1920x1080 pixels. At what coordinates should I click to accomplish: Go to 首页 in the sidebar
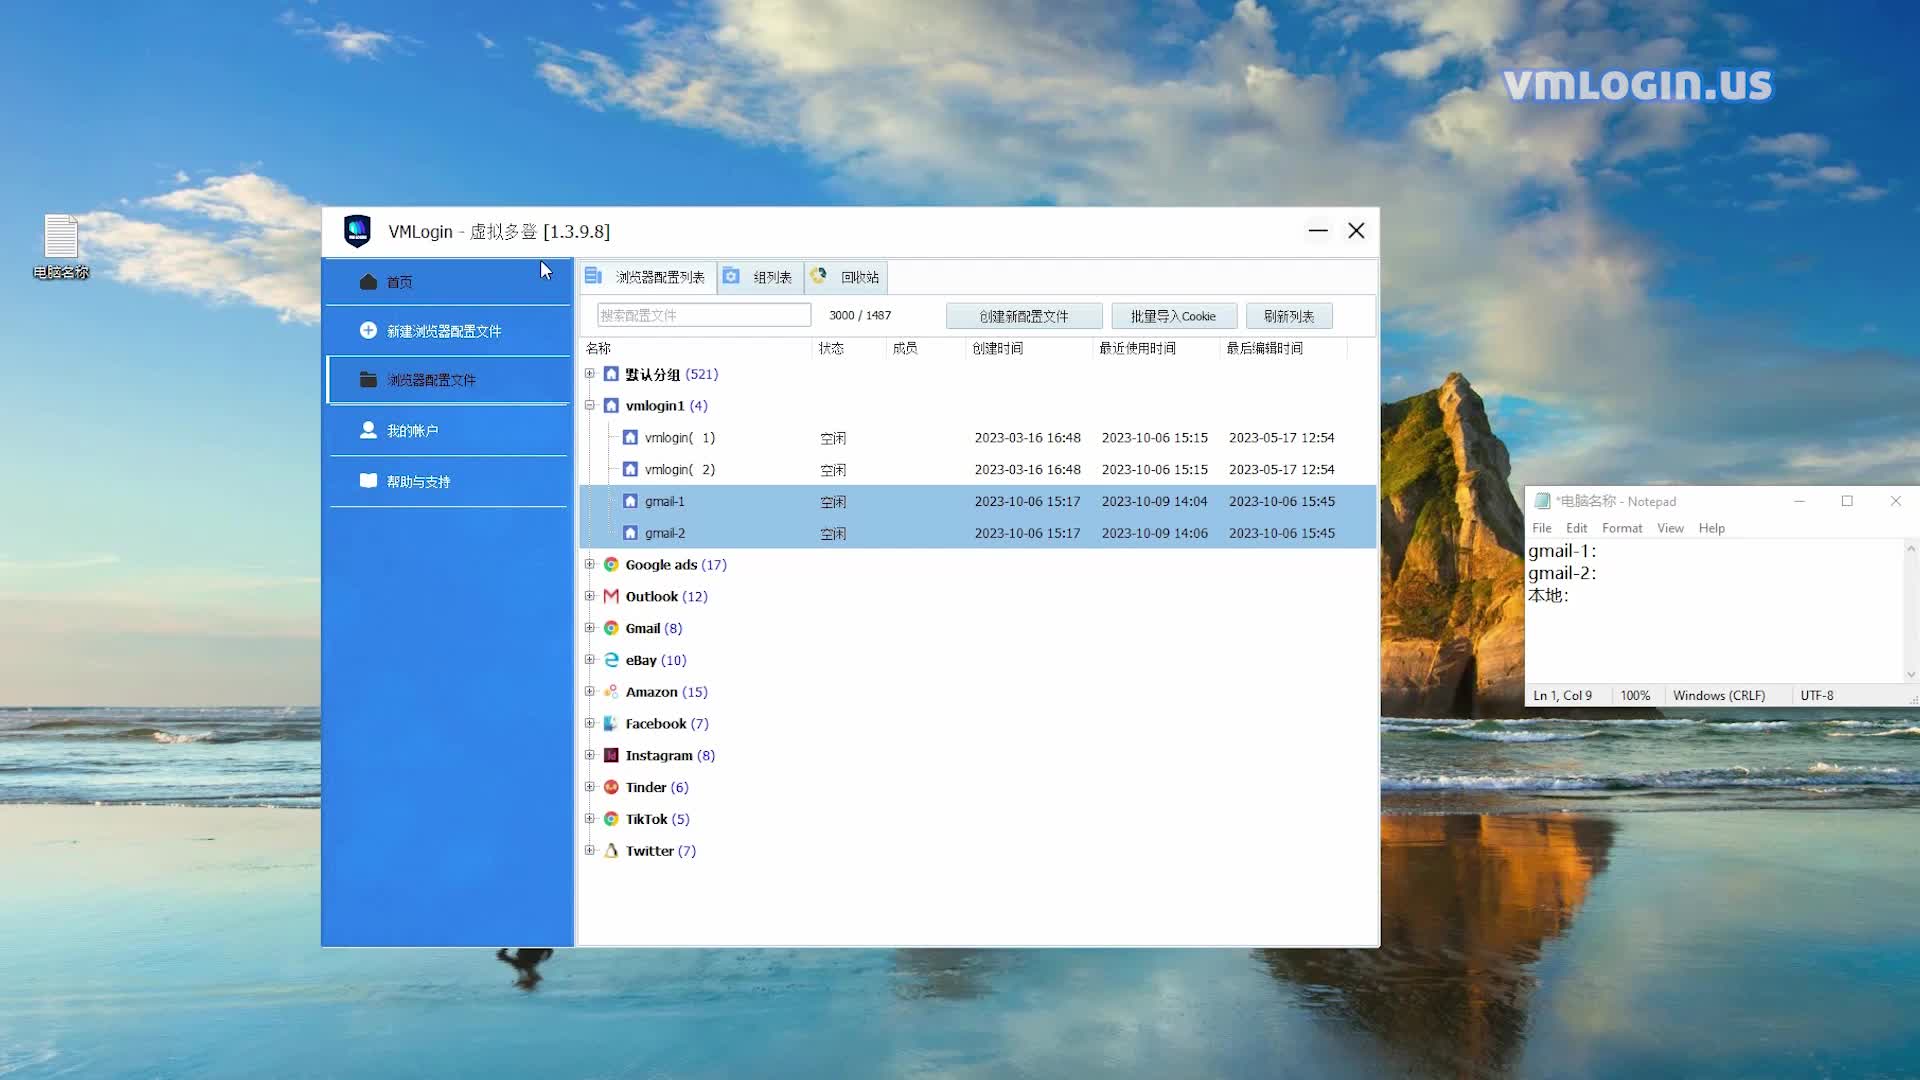(x=448, y=282)
